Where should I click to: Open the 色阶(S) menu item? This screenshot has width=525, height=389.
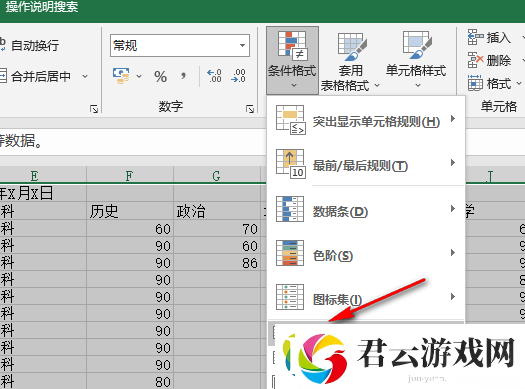tap(366, 253)
